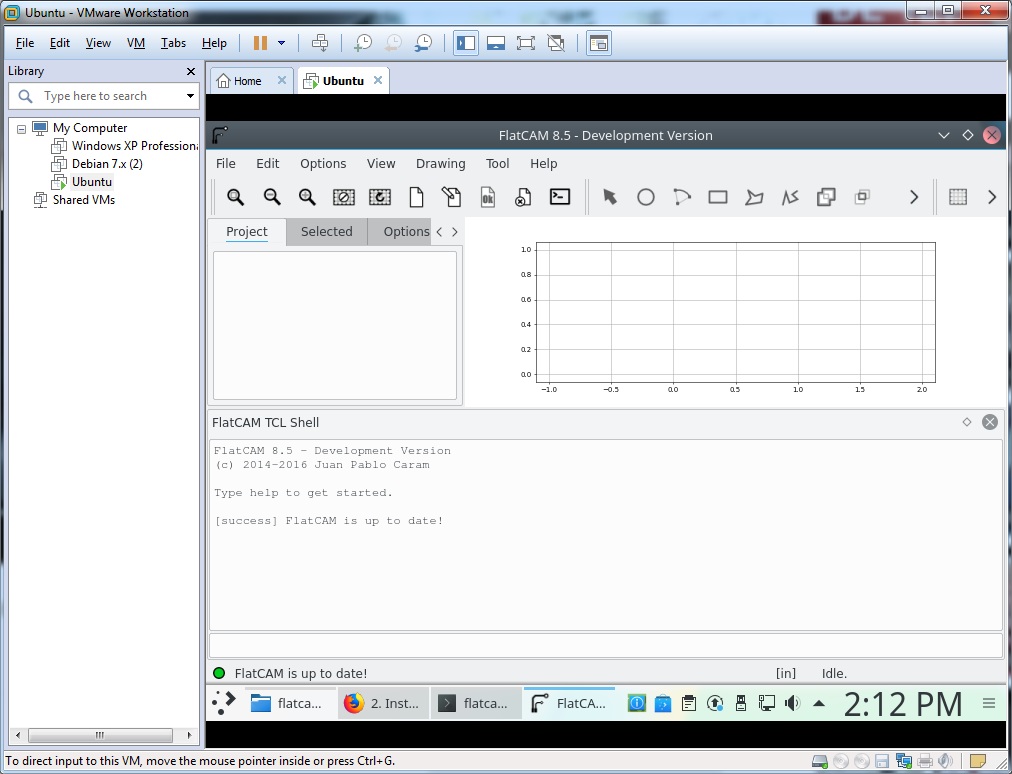Select the Add Rectangle drawing tool
Viewport: 1012px width, 774px height.
coord(718,197)
